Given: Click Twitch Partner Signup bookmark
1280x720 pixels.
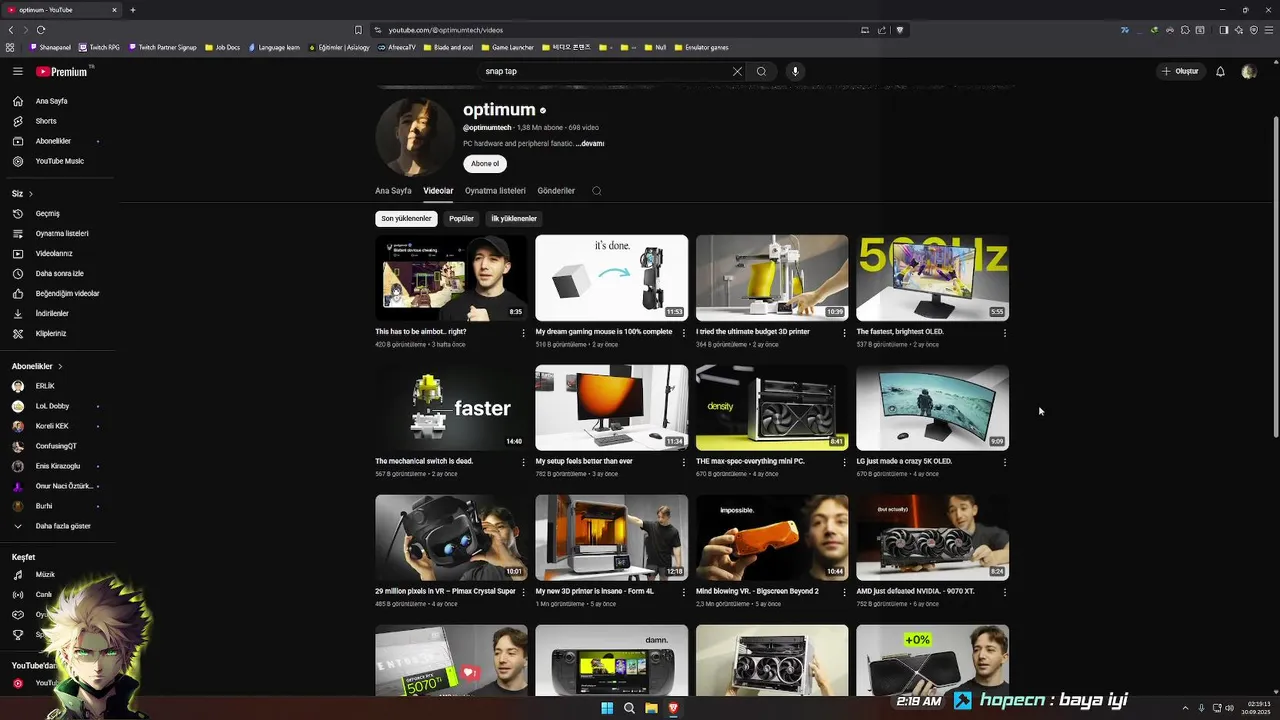Looking at the screenshot, I should coord(162,47).
